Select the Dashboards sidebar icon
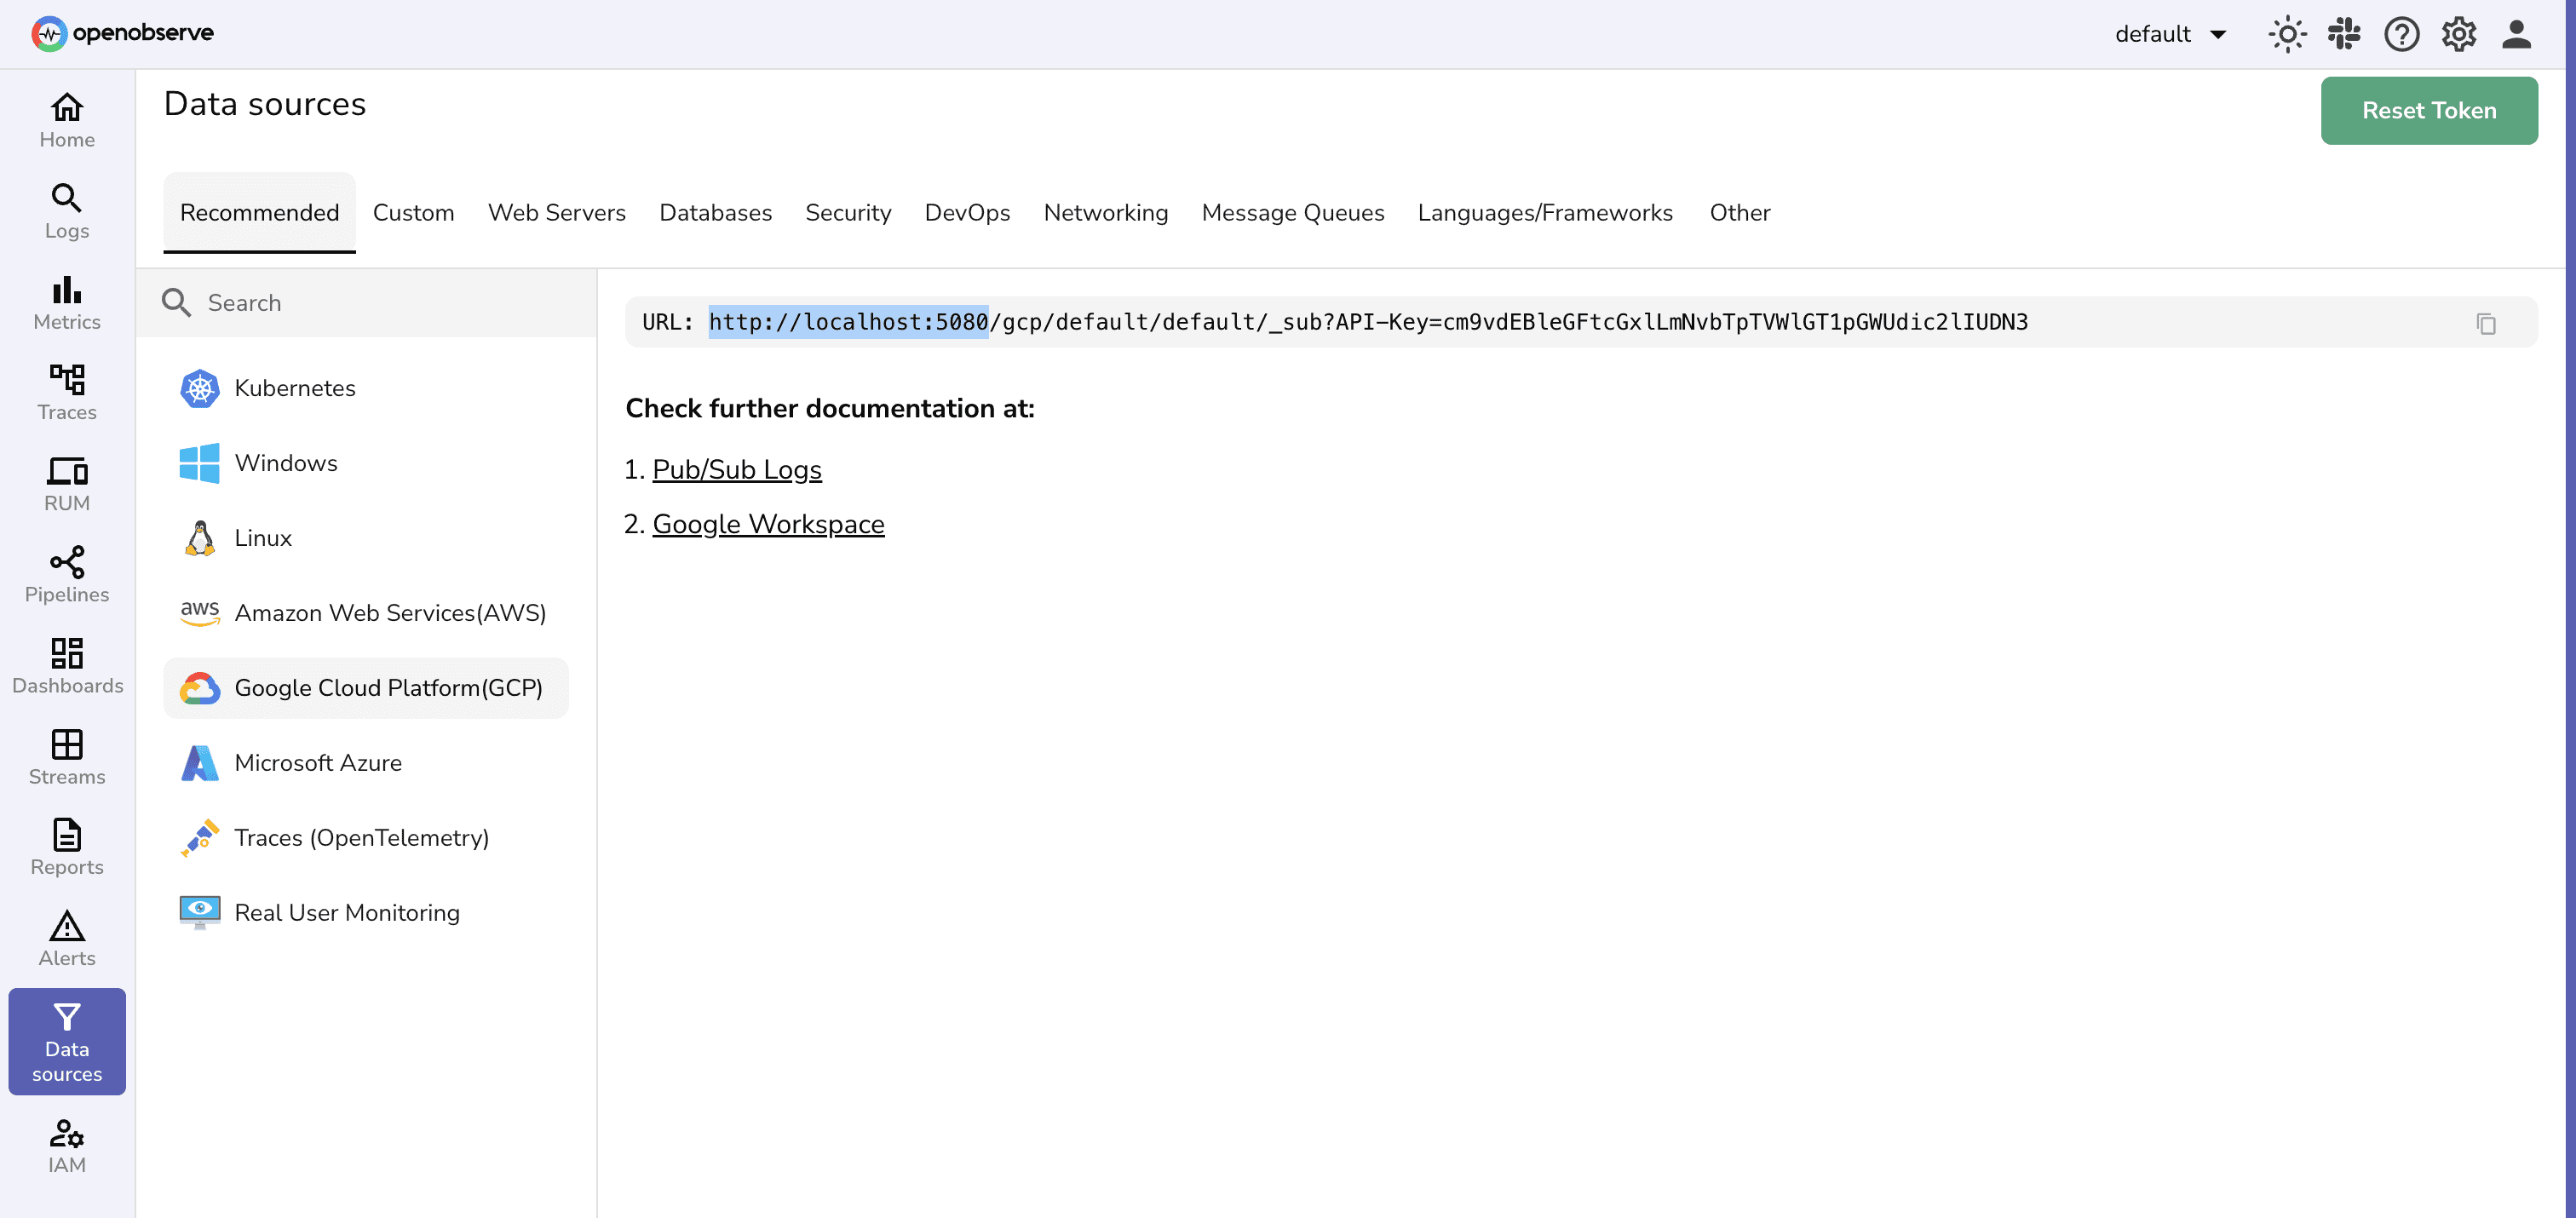 pos(66,665)
